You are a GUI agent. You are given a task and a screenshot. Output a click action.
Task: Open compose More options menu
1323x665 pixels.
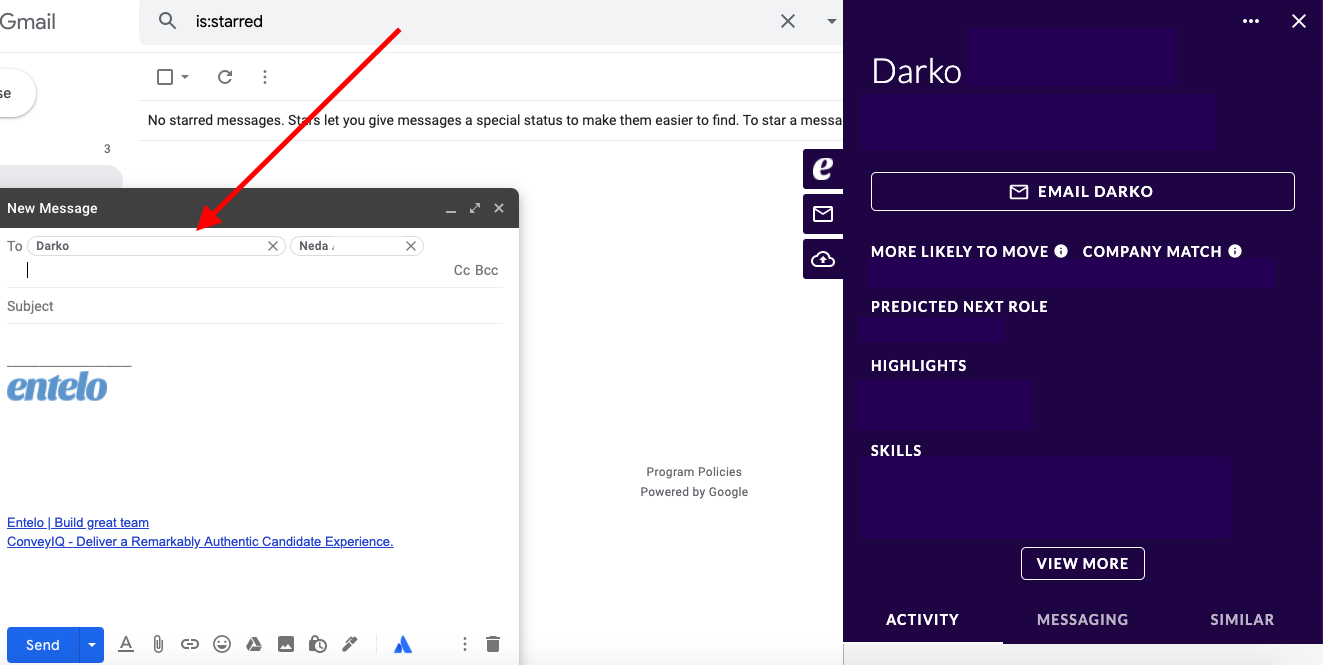click(464, 645)
